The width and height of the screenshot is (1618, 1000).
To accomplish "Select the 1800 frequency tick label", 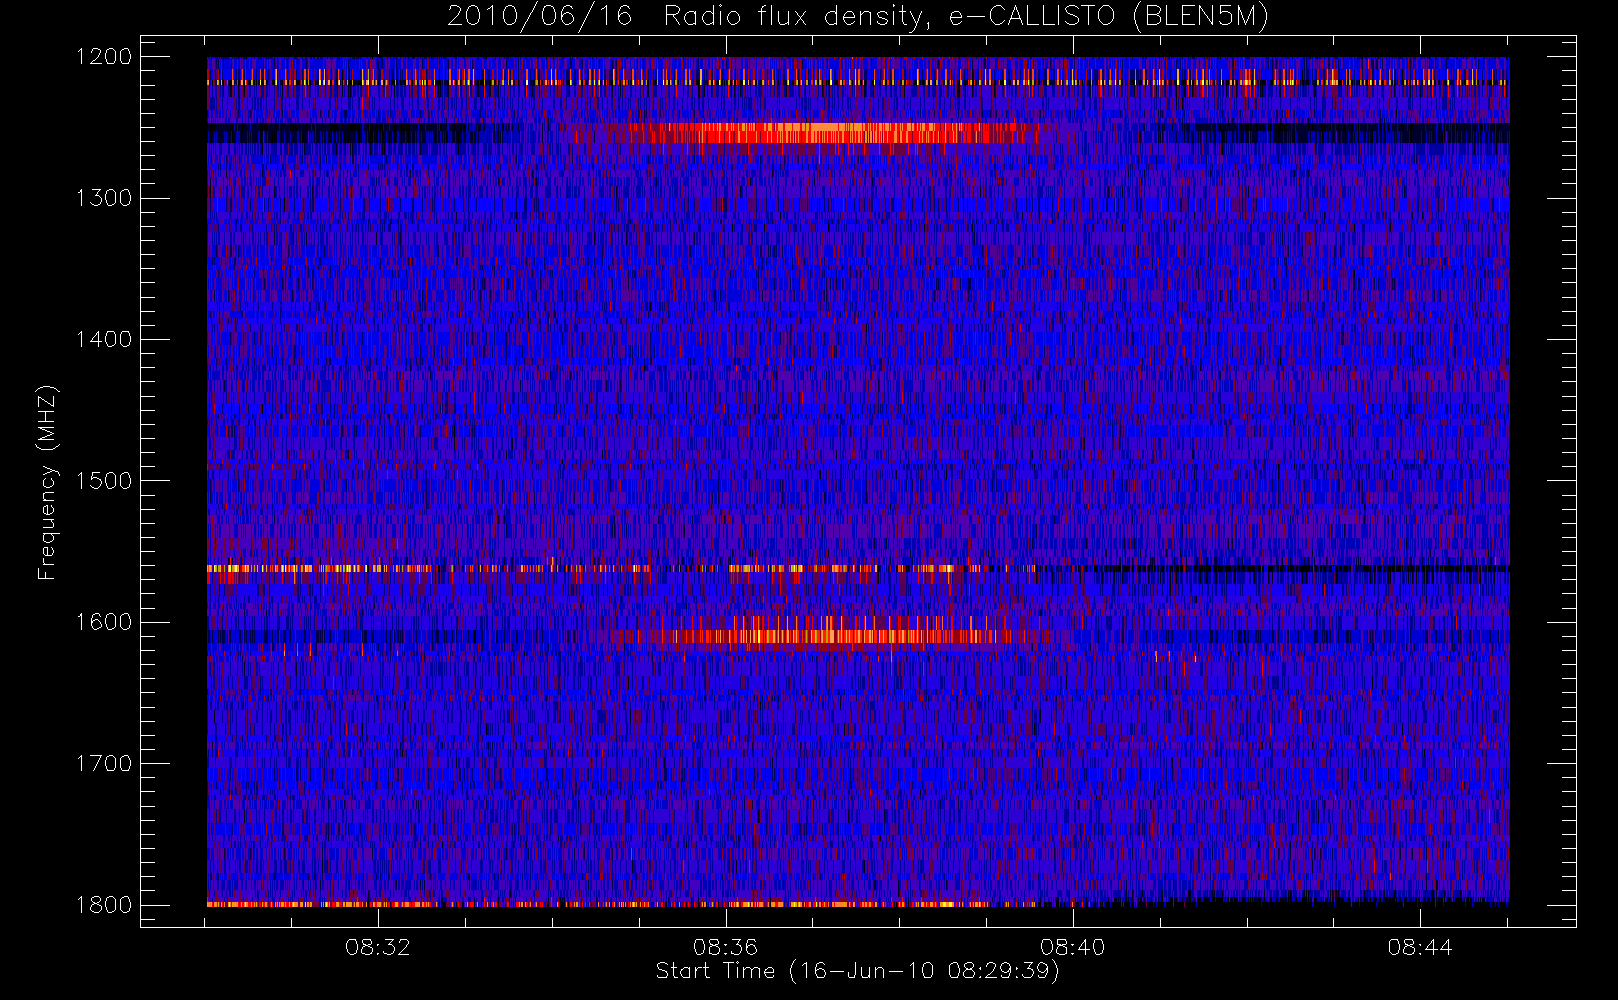I will 104,904.
